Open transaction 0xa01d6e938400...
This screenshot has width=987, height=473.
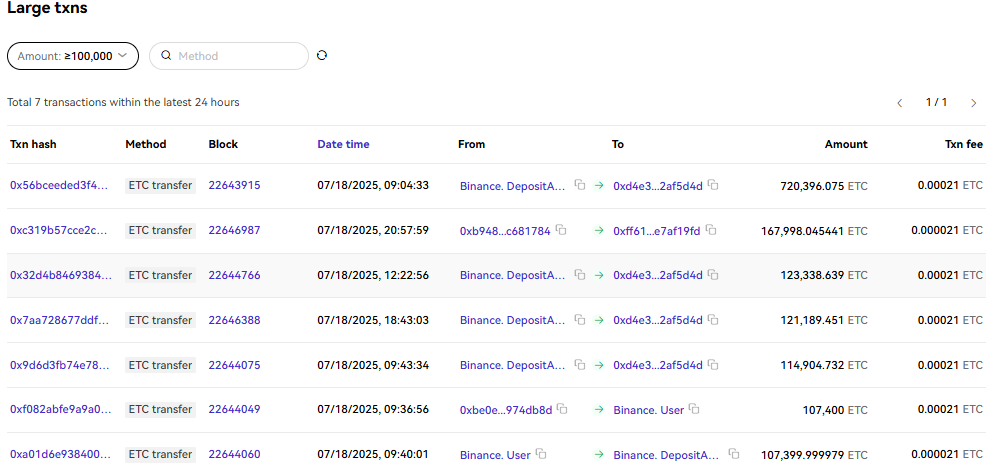point(60,455)
